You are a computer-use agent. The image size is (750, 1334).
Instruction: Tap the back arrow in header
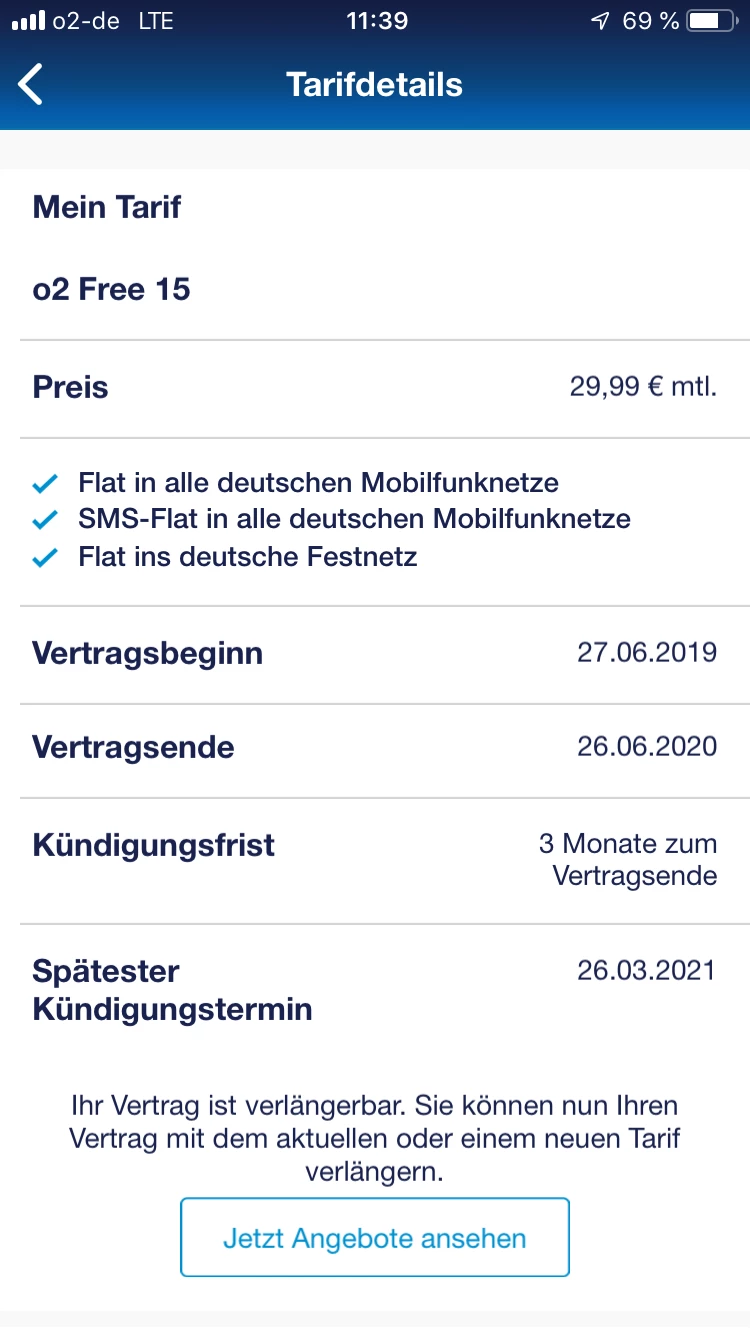[x=31, y=84]
